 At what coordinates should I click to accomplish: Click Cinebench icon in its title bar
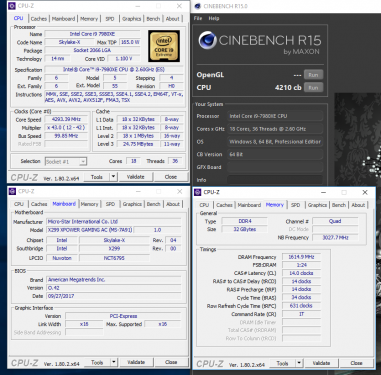click(x=198, y=6)
